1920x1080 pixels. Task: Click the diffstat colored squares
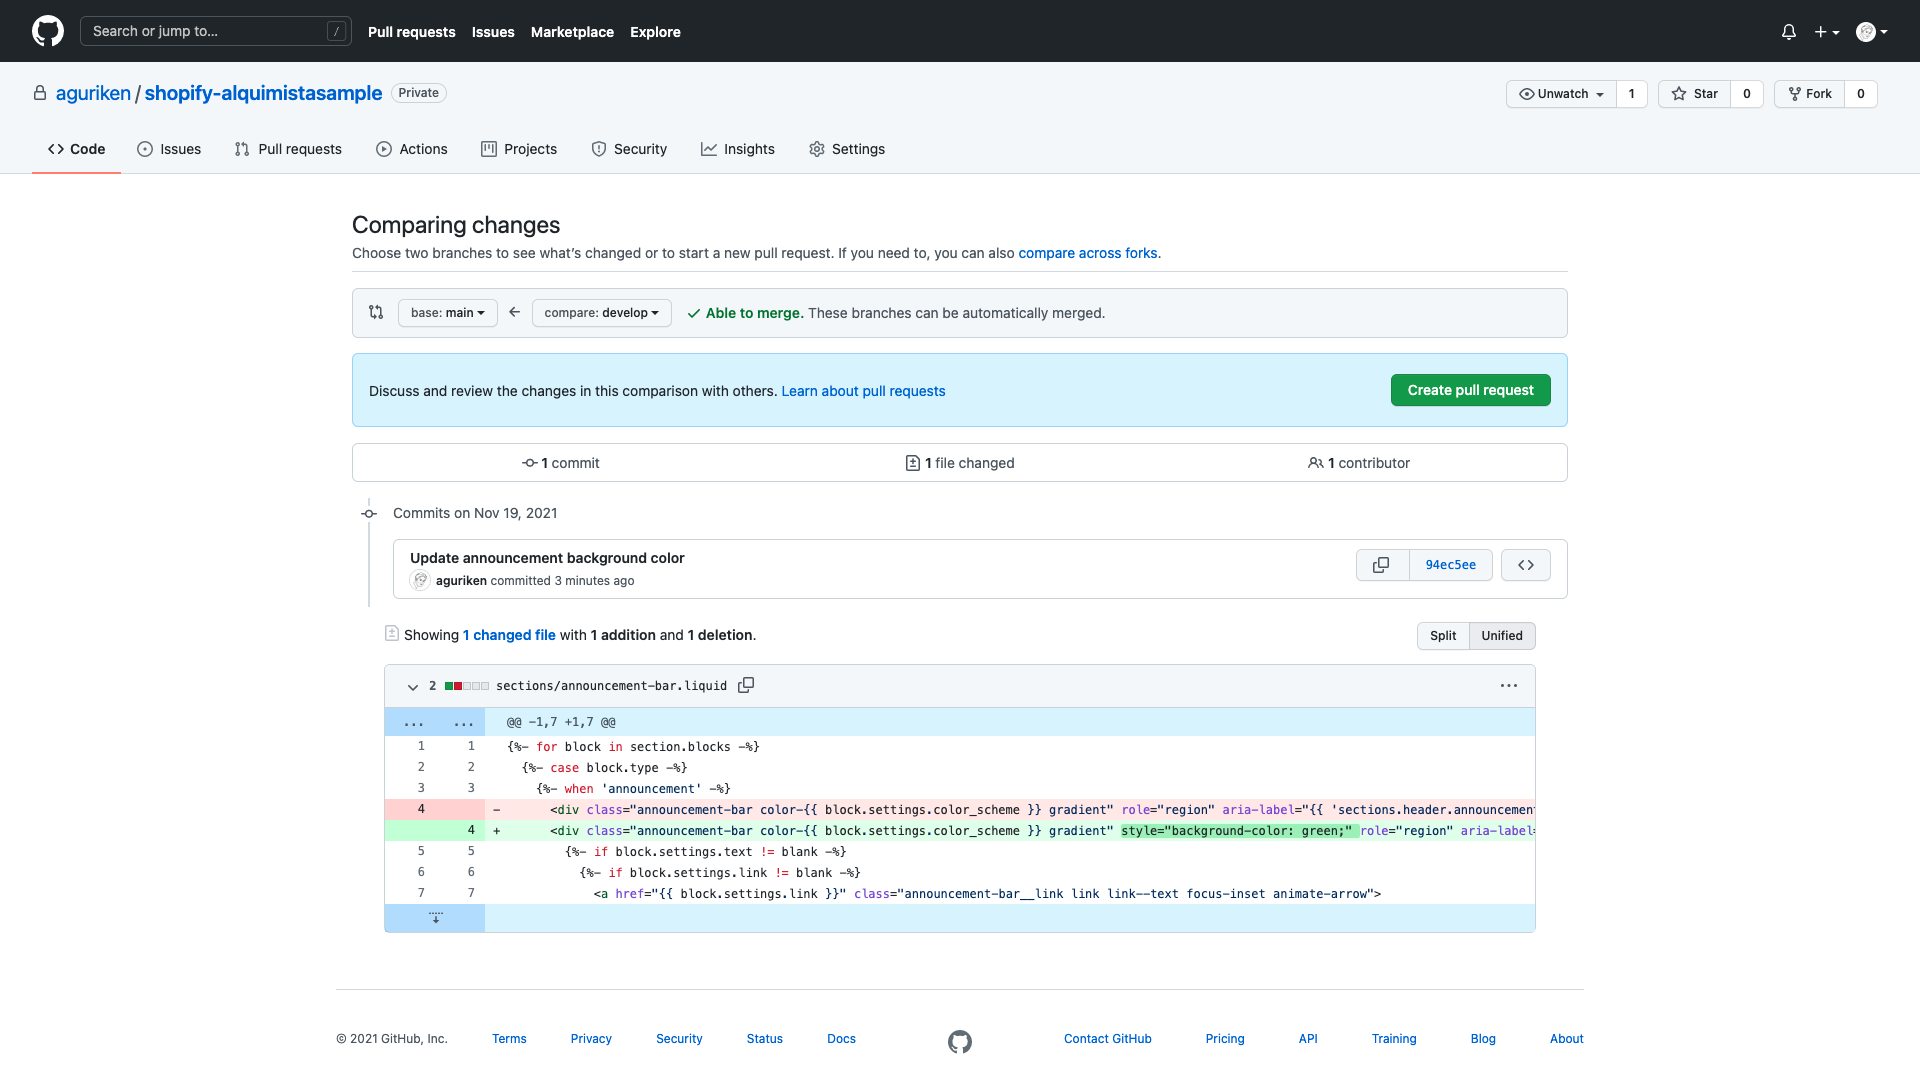pos(467,686)
